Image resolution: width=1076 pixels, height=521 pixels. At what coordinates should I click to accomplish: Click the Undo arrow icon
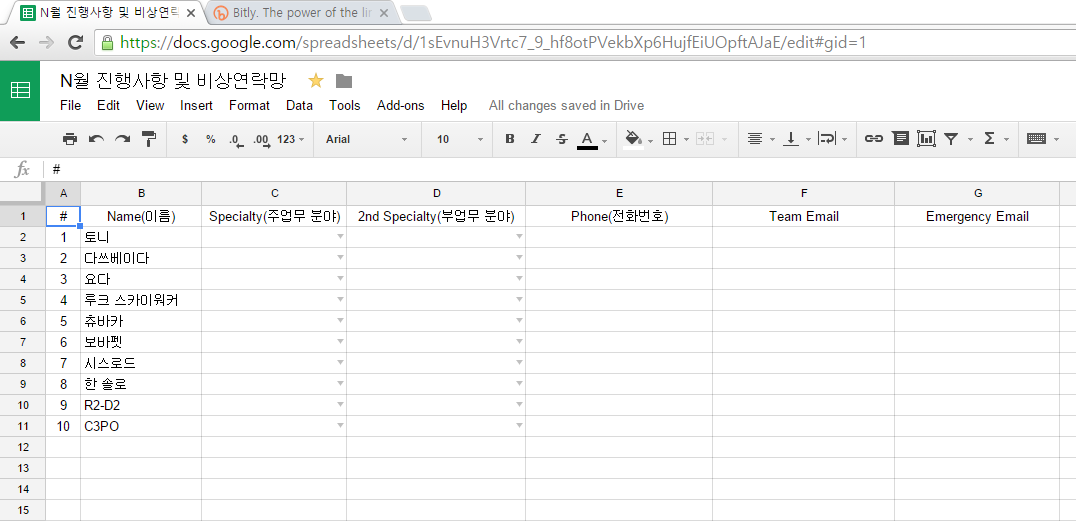[x=96, y=139]
